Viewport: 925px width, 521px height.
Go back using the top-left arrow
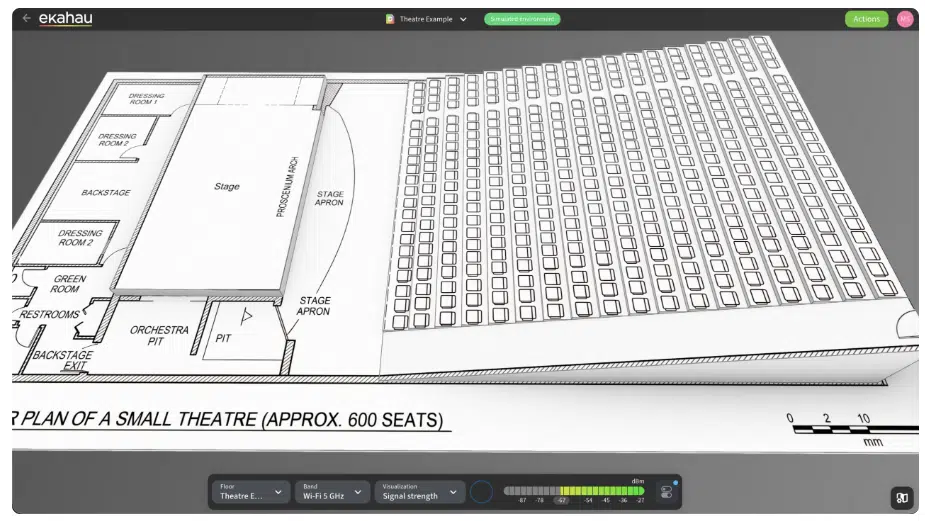(26, 18)
